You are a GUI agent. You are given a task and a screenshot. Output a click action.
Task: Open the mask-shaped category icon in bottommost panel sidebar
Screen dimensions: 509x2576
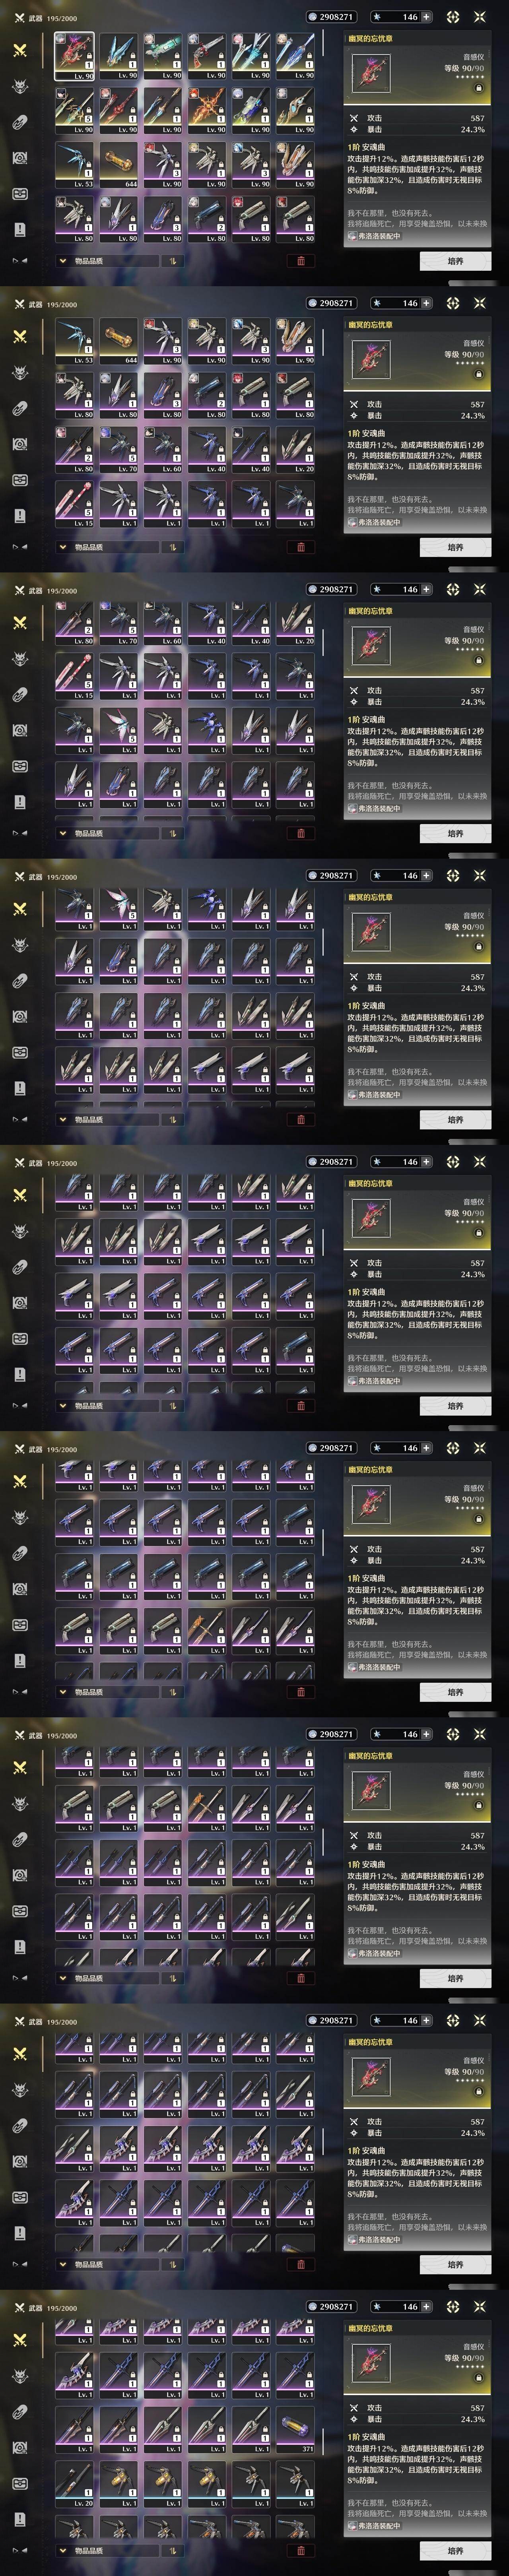[20, 2483]
